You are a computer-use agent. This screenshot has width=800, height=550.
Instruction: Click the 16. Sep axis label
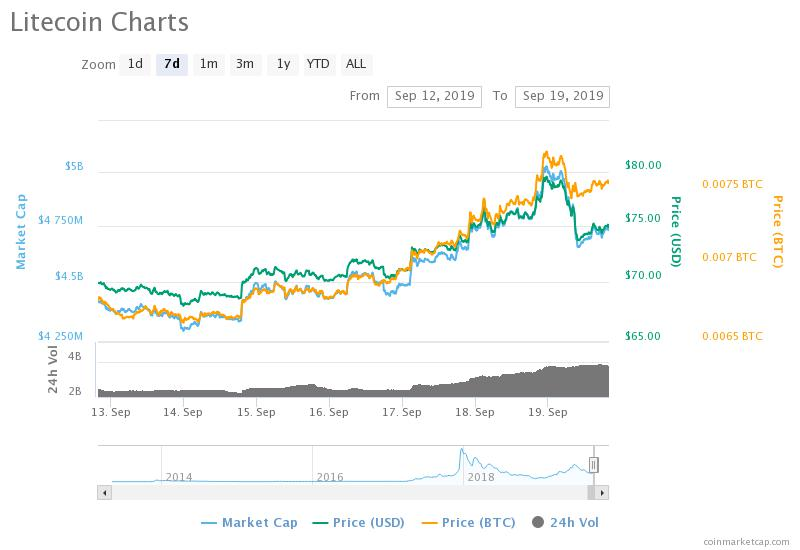329,412
